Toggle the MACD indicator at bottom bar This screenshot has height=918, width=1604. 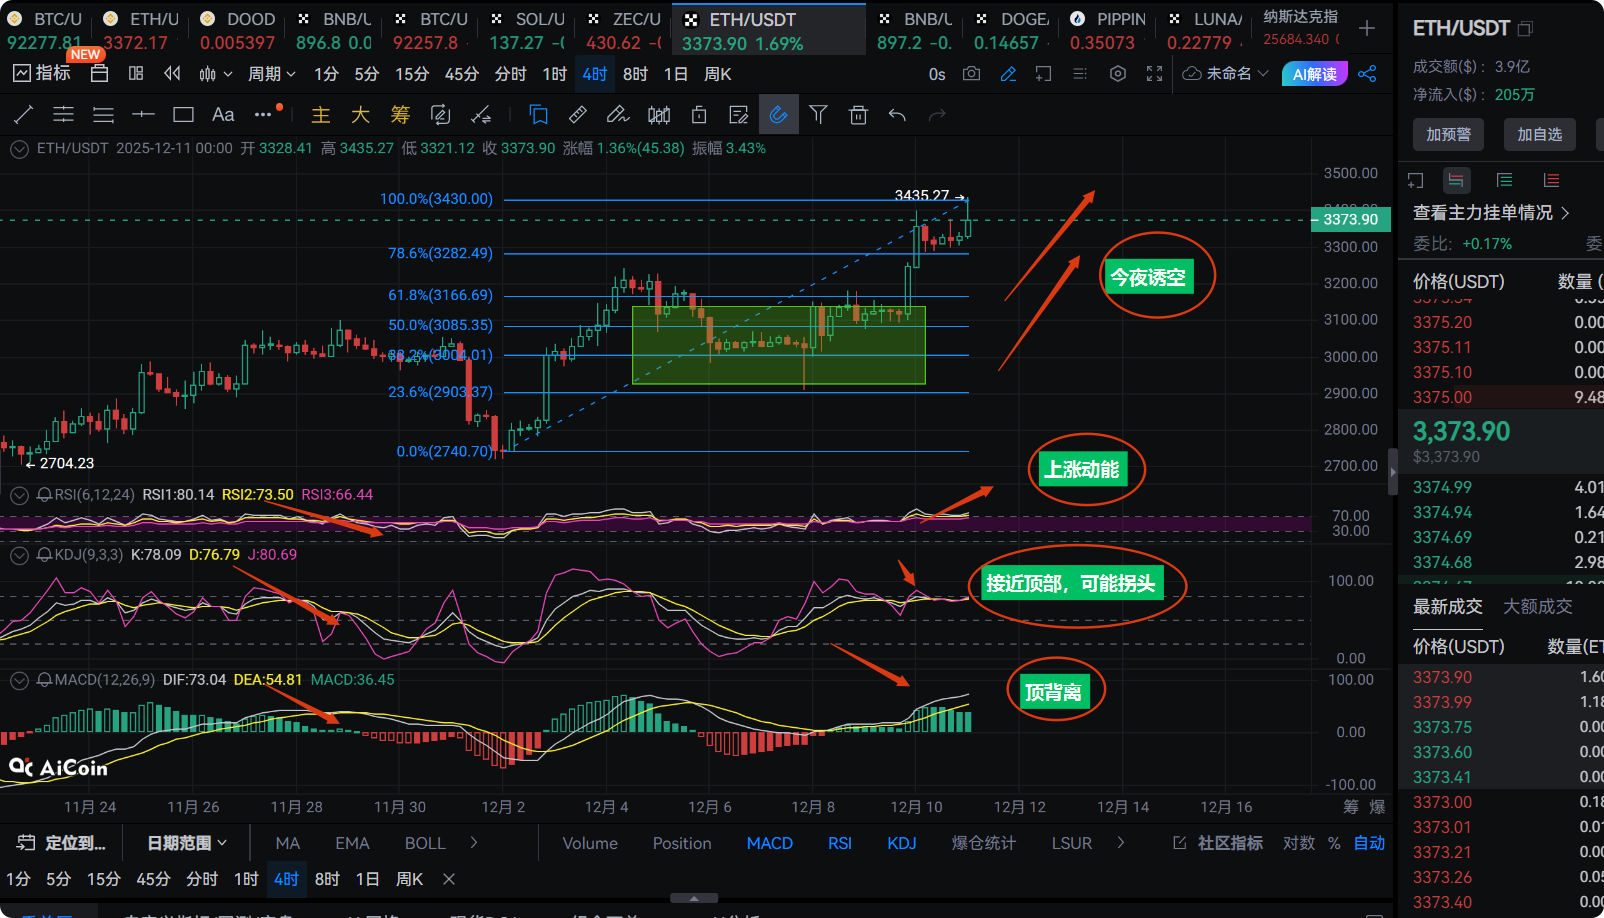769,843
